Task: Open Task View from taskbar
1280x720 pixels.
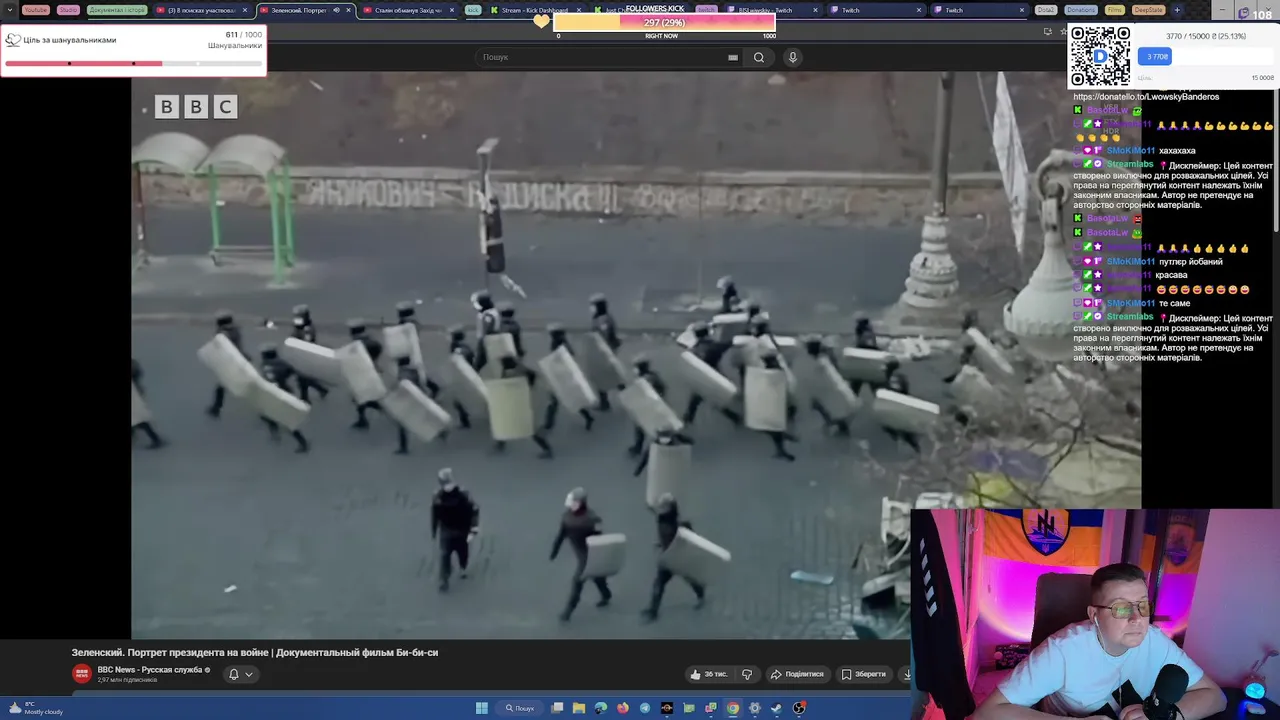Action: click(557, 708)
